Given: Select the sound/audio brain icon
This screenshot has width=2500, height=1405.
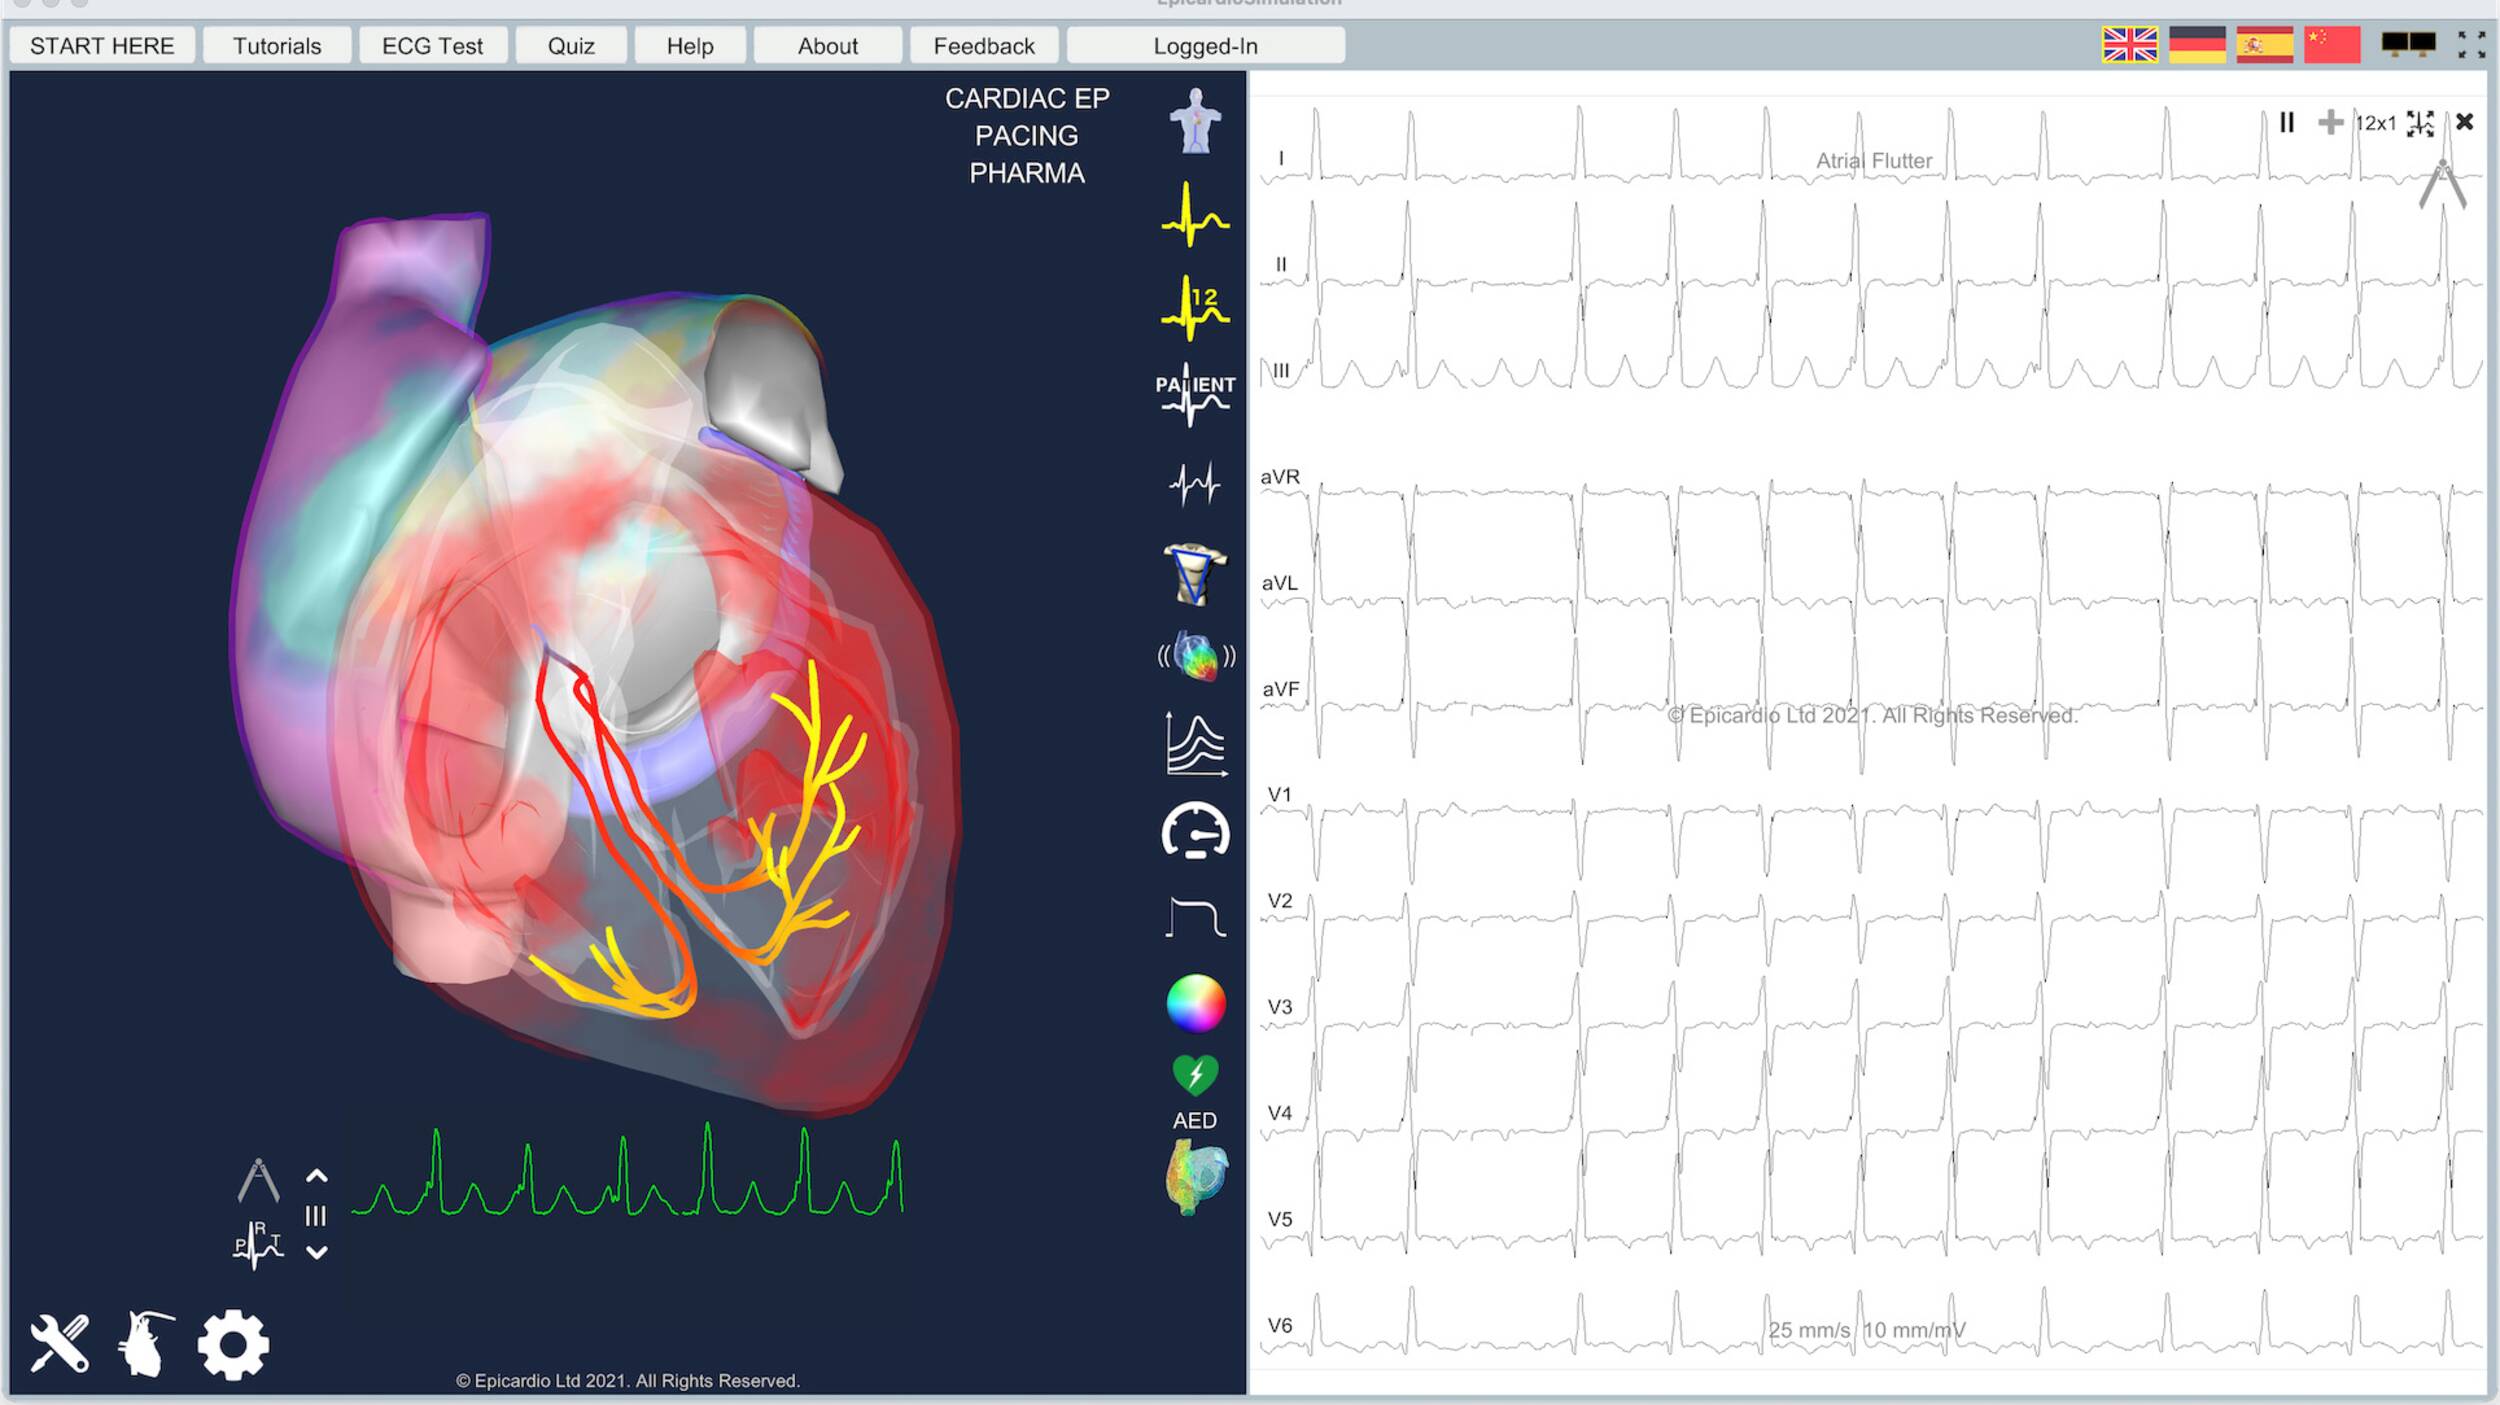Looking at the screenshot, I should 1197,653.
